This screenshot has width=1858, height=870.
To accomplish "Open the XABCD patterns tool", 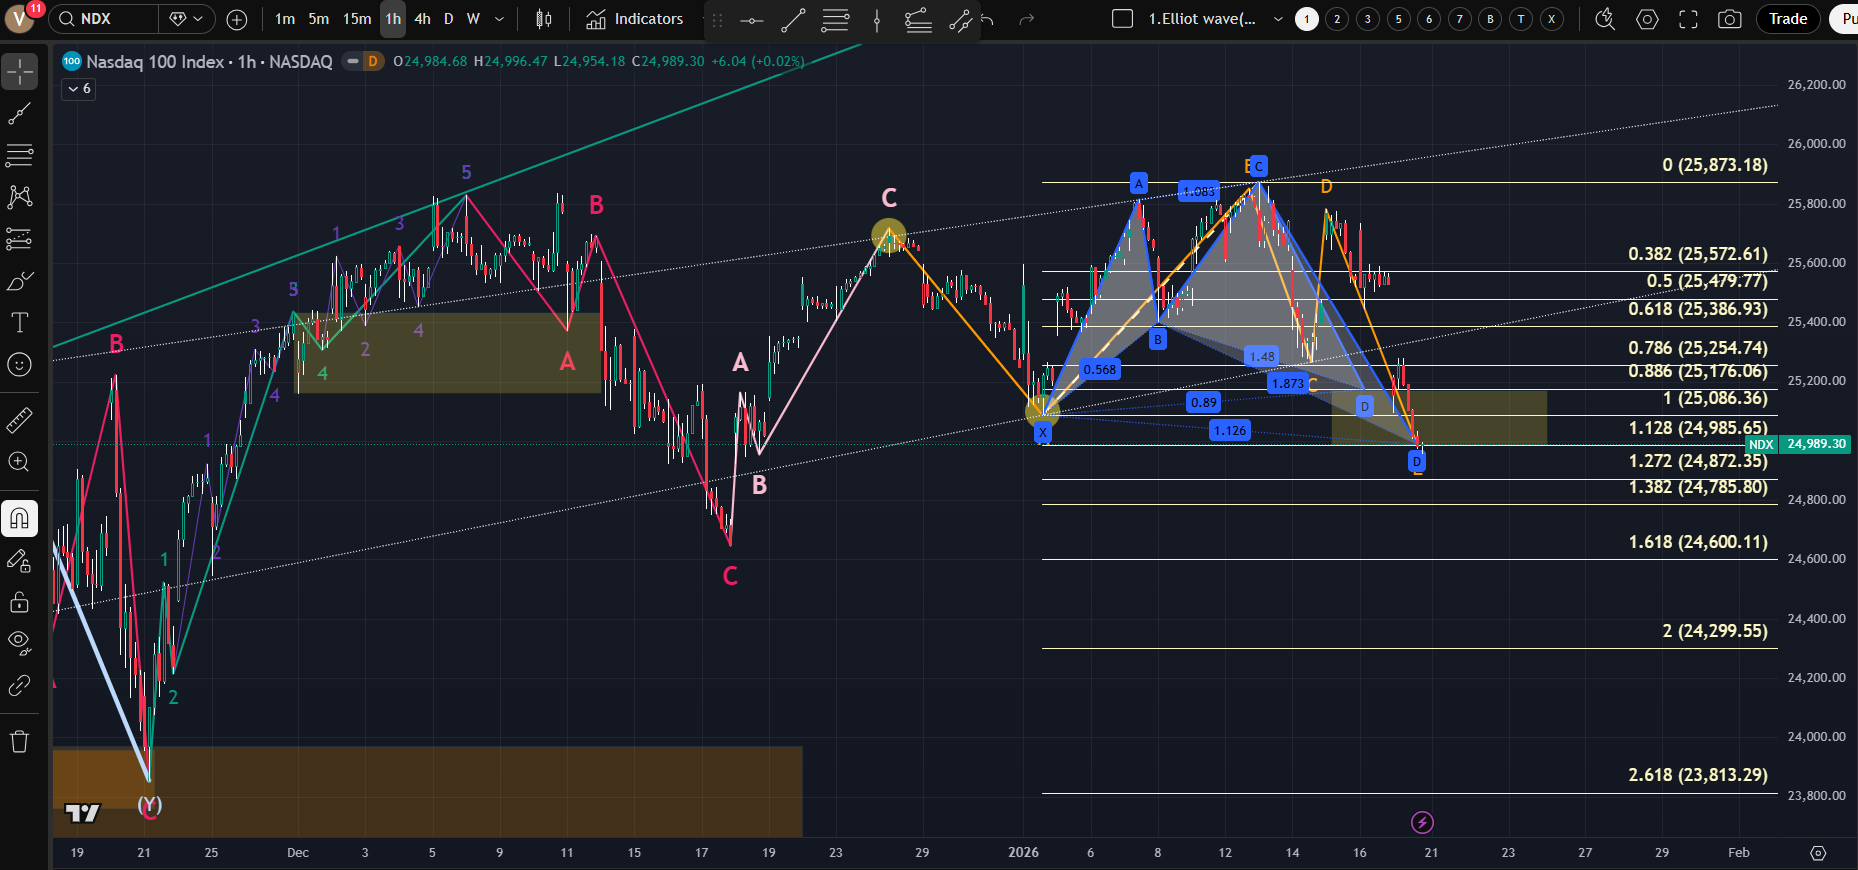I will point(19,197).
